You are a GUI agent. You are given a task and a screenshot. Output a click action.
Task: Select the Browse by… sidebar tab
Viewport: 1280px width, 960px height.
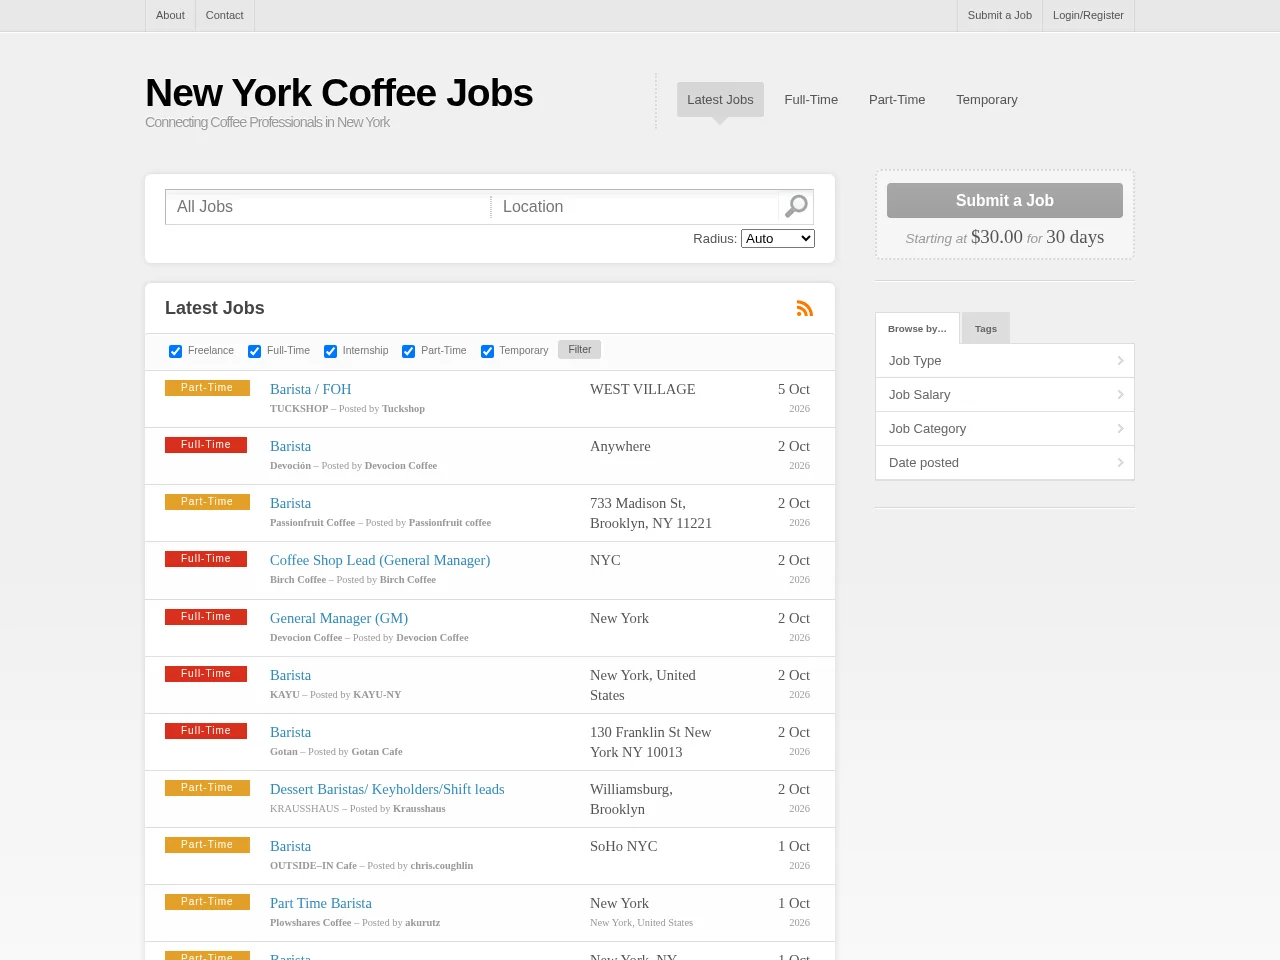[917, 328]
